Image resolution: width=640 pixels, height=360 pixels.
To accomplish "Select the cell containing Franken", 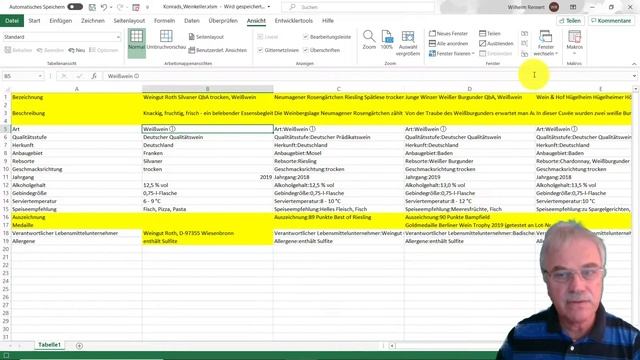I will pyautogui.click(x=207, y=153).
